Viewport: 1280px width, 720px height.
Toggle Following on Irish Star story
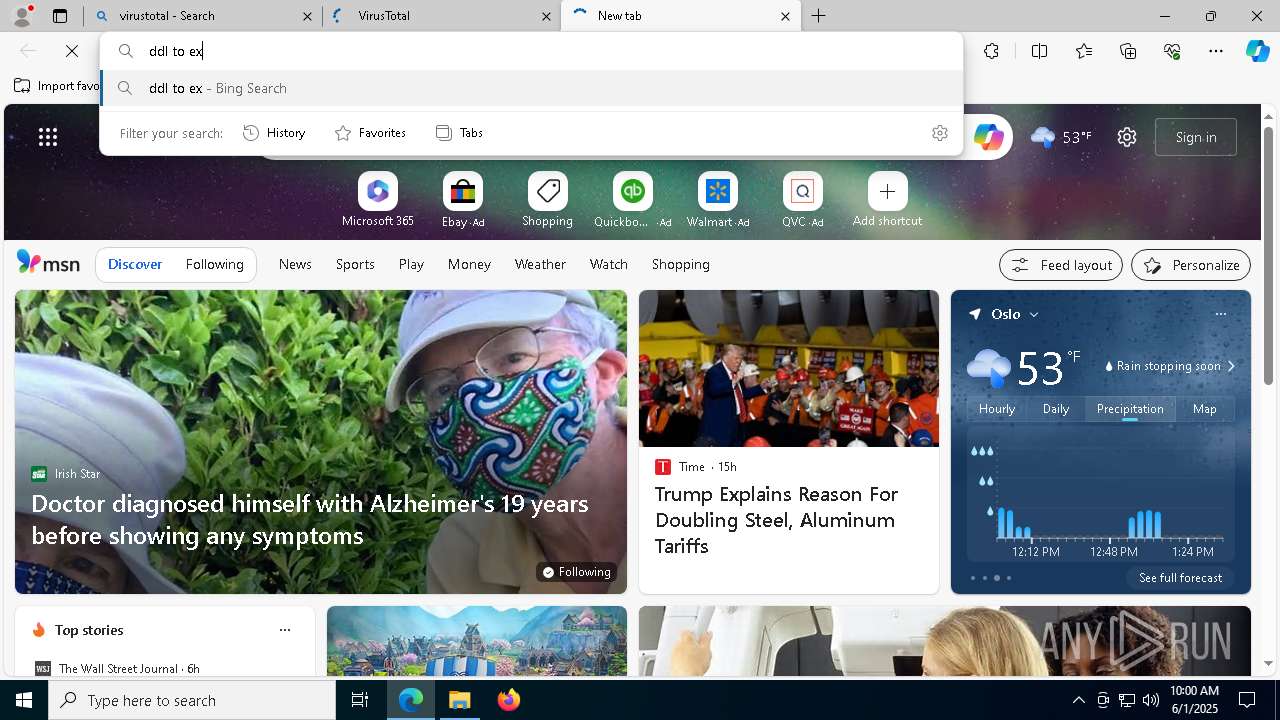click(575, 572)
